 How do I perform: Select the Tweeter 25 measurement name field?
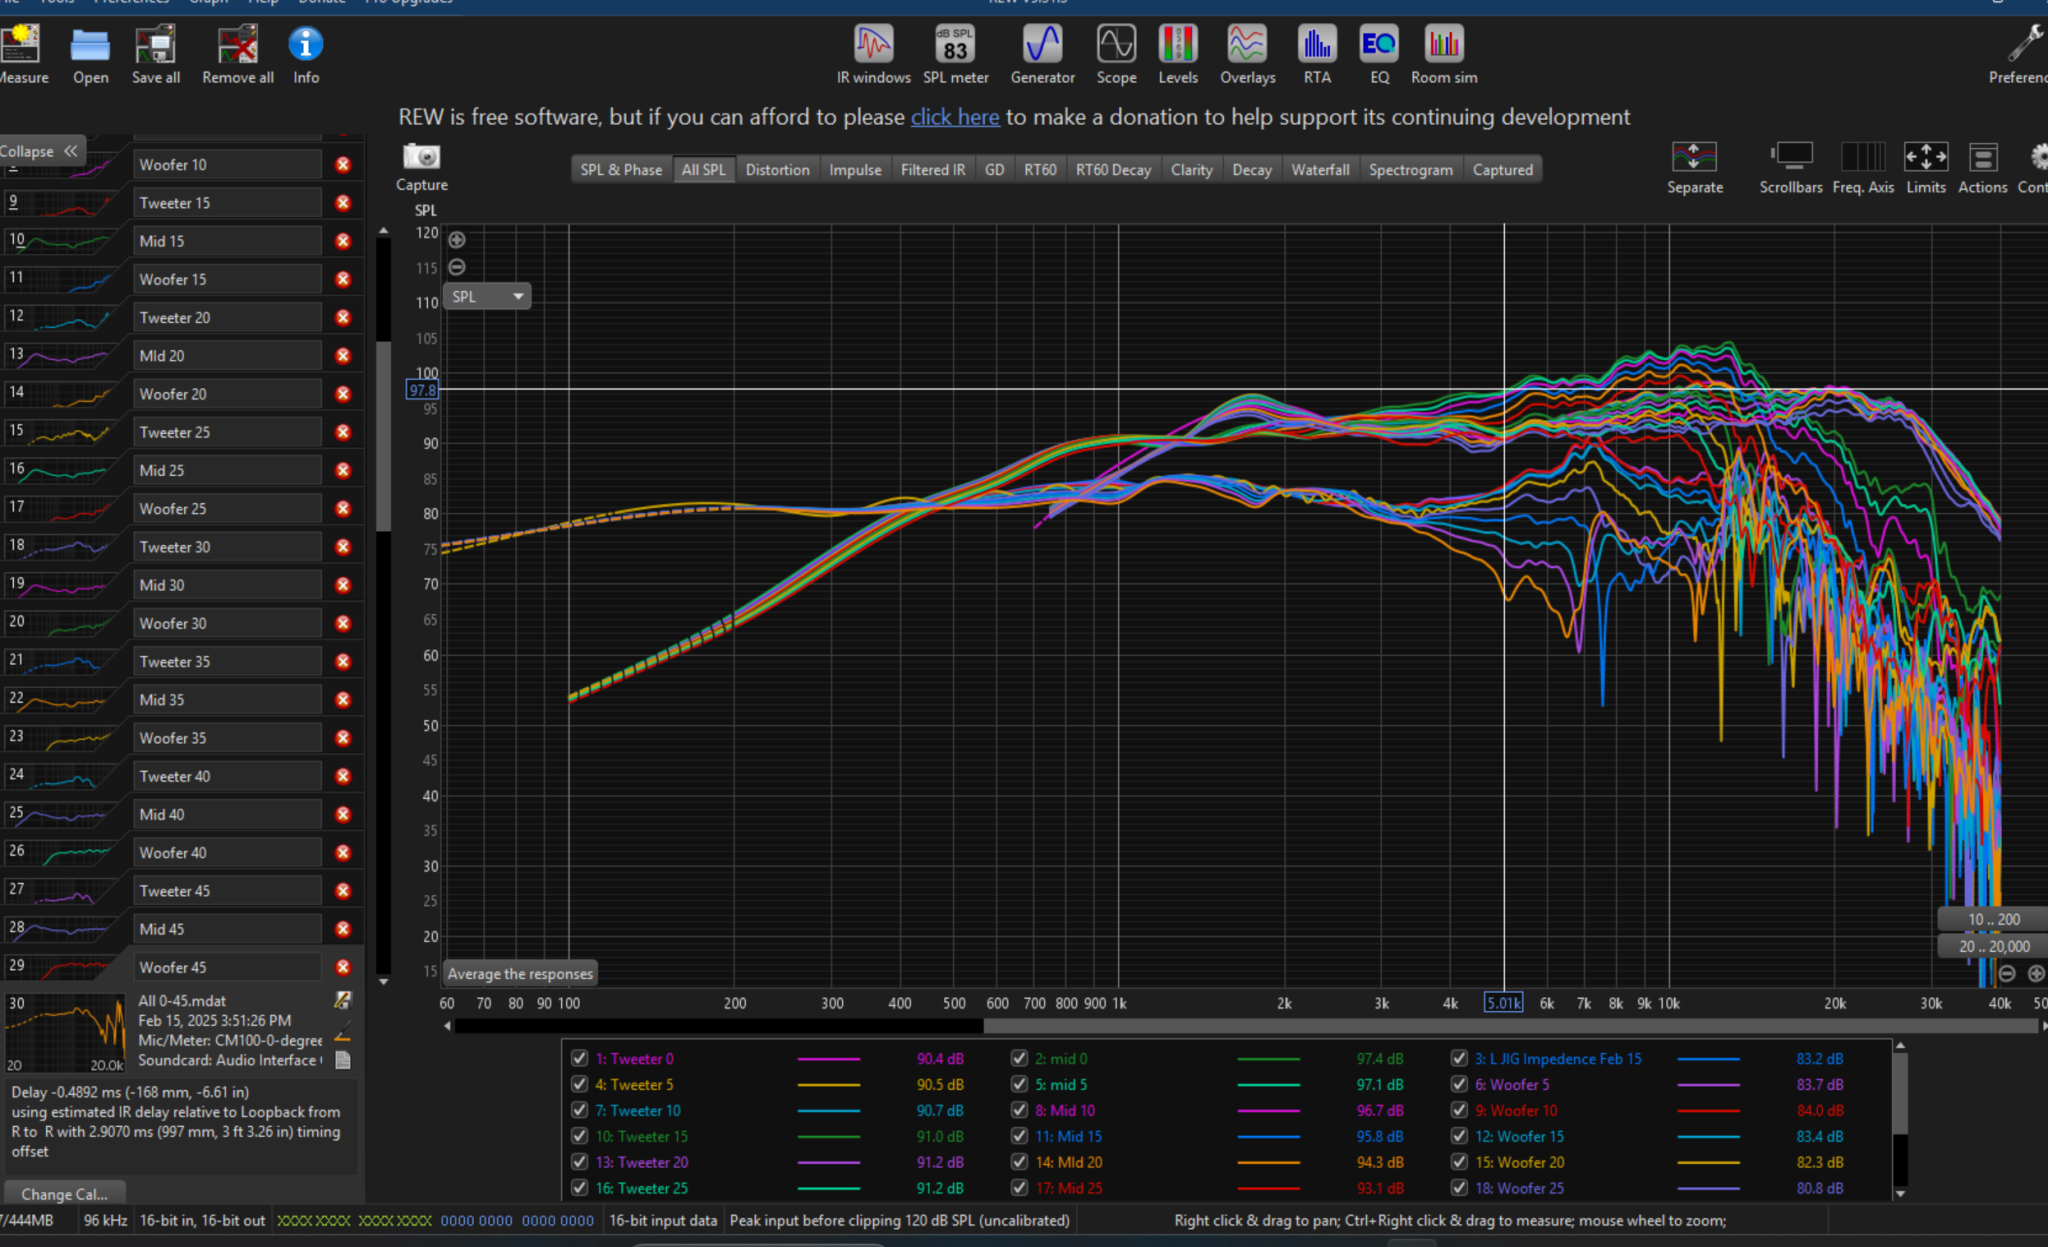click(227, 432)
